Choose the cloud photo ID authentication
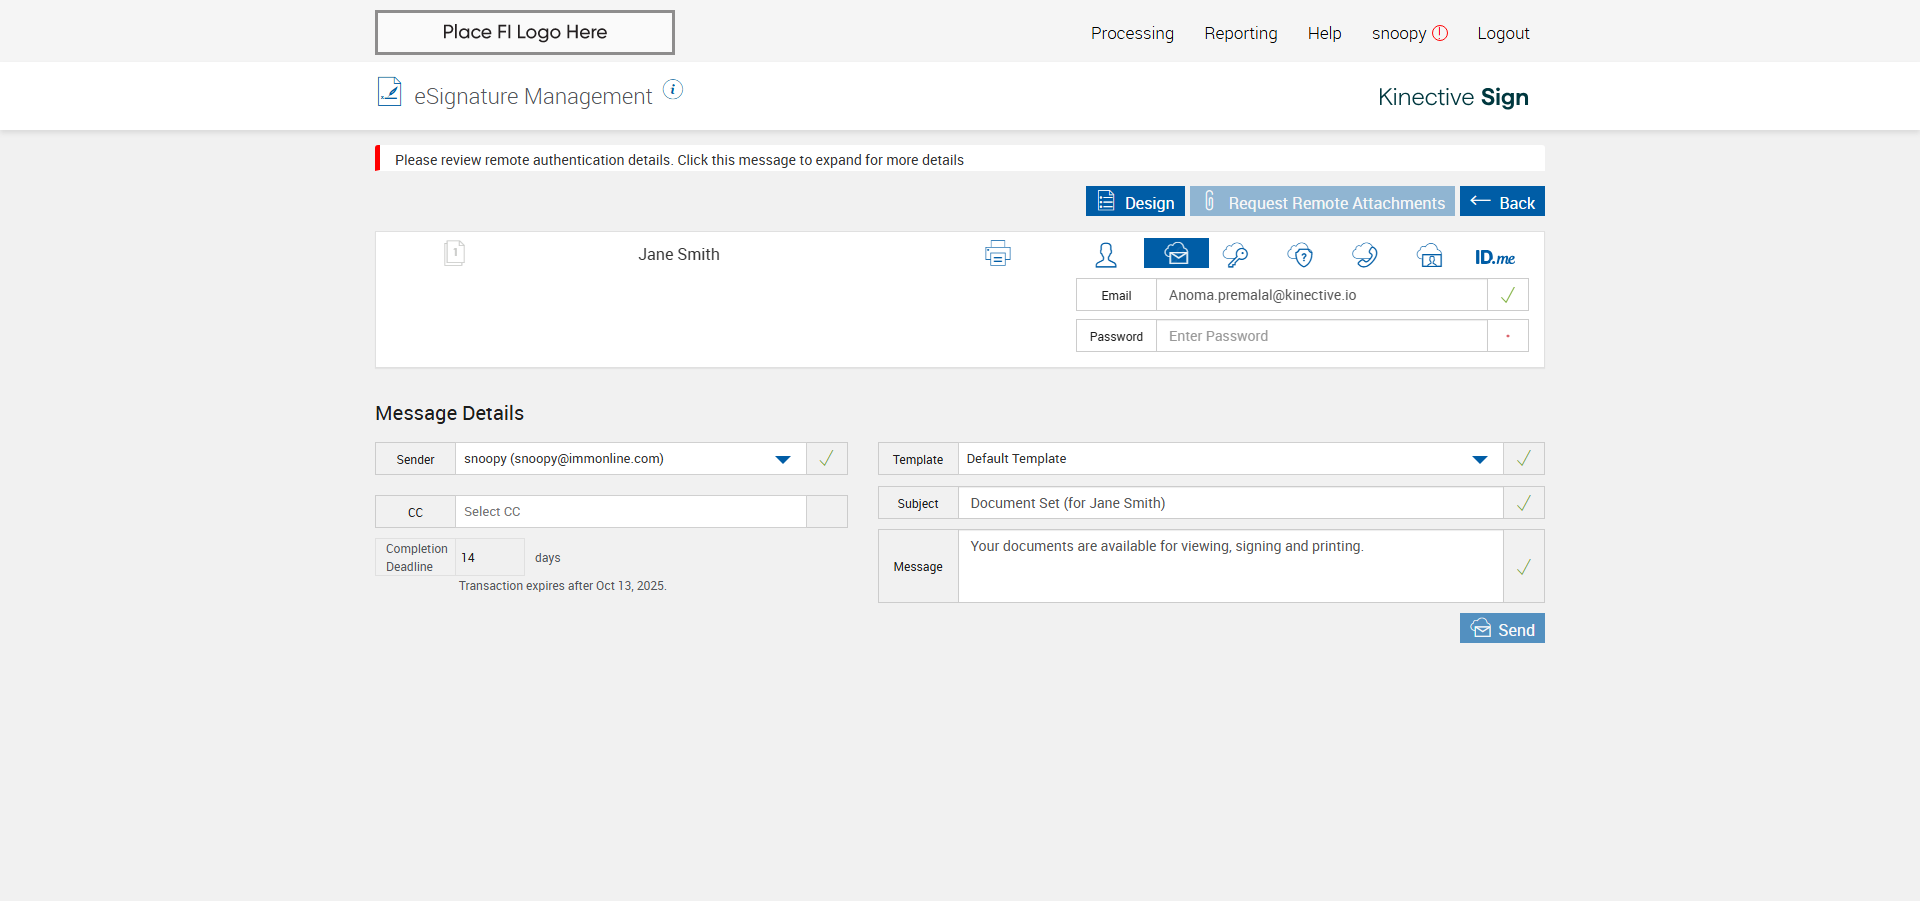The height and width of the screenshot is (901, 1920). 1430,255
